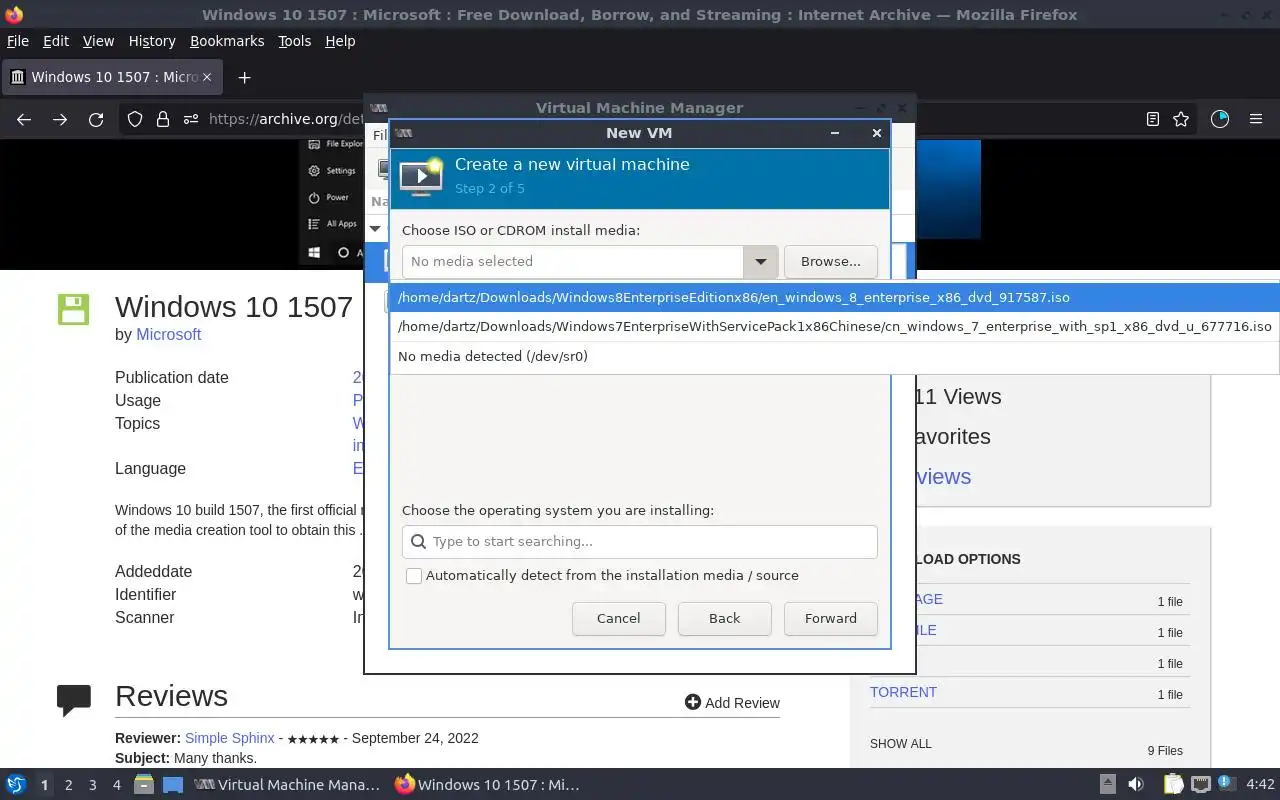Click the archive.org URL in address bar
1280x800 pixels.
(285, 119)
